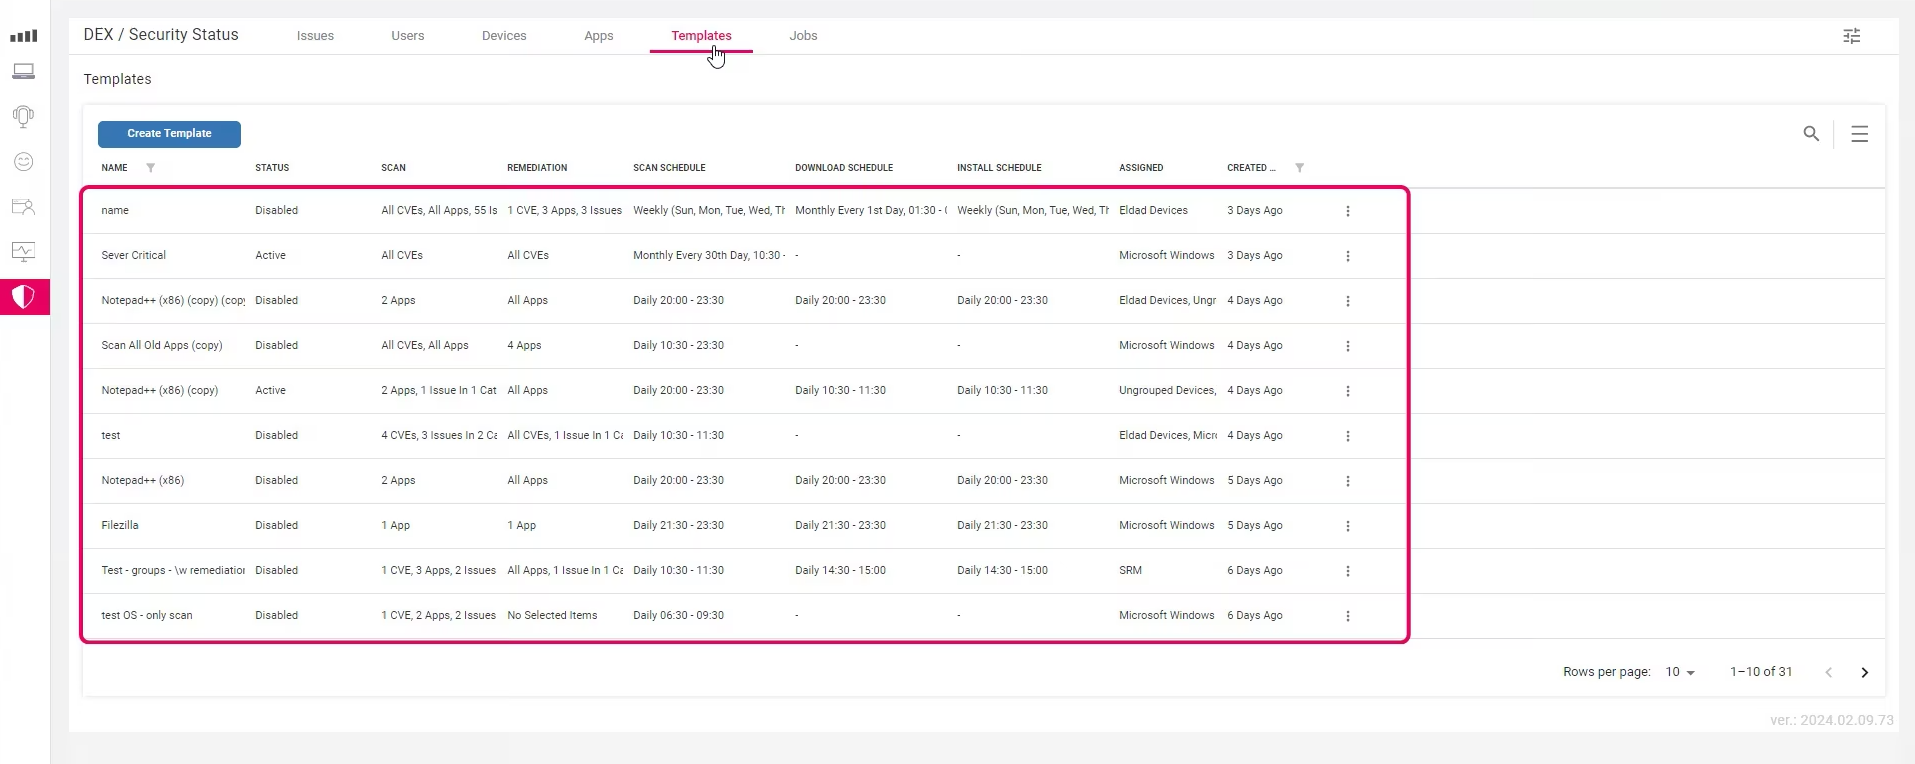Click 'Daily 06:30 - 09:30' scan schedule cell

678,616
